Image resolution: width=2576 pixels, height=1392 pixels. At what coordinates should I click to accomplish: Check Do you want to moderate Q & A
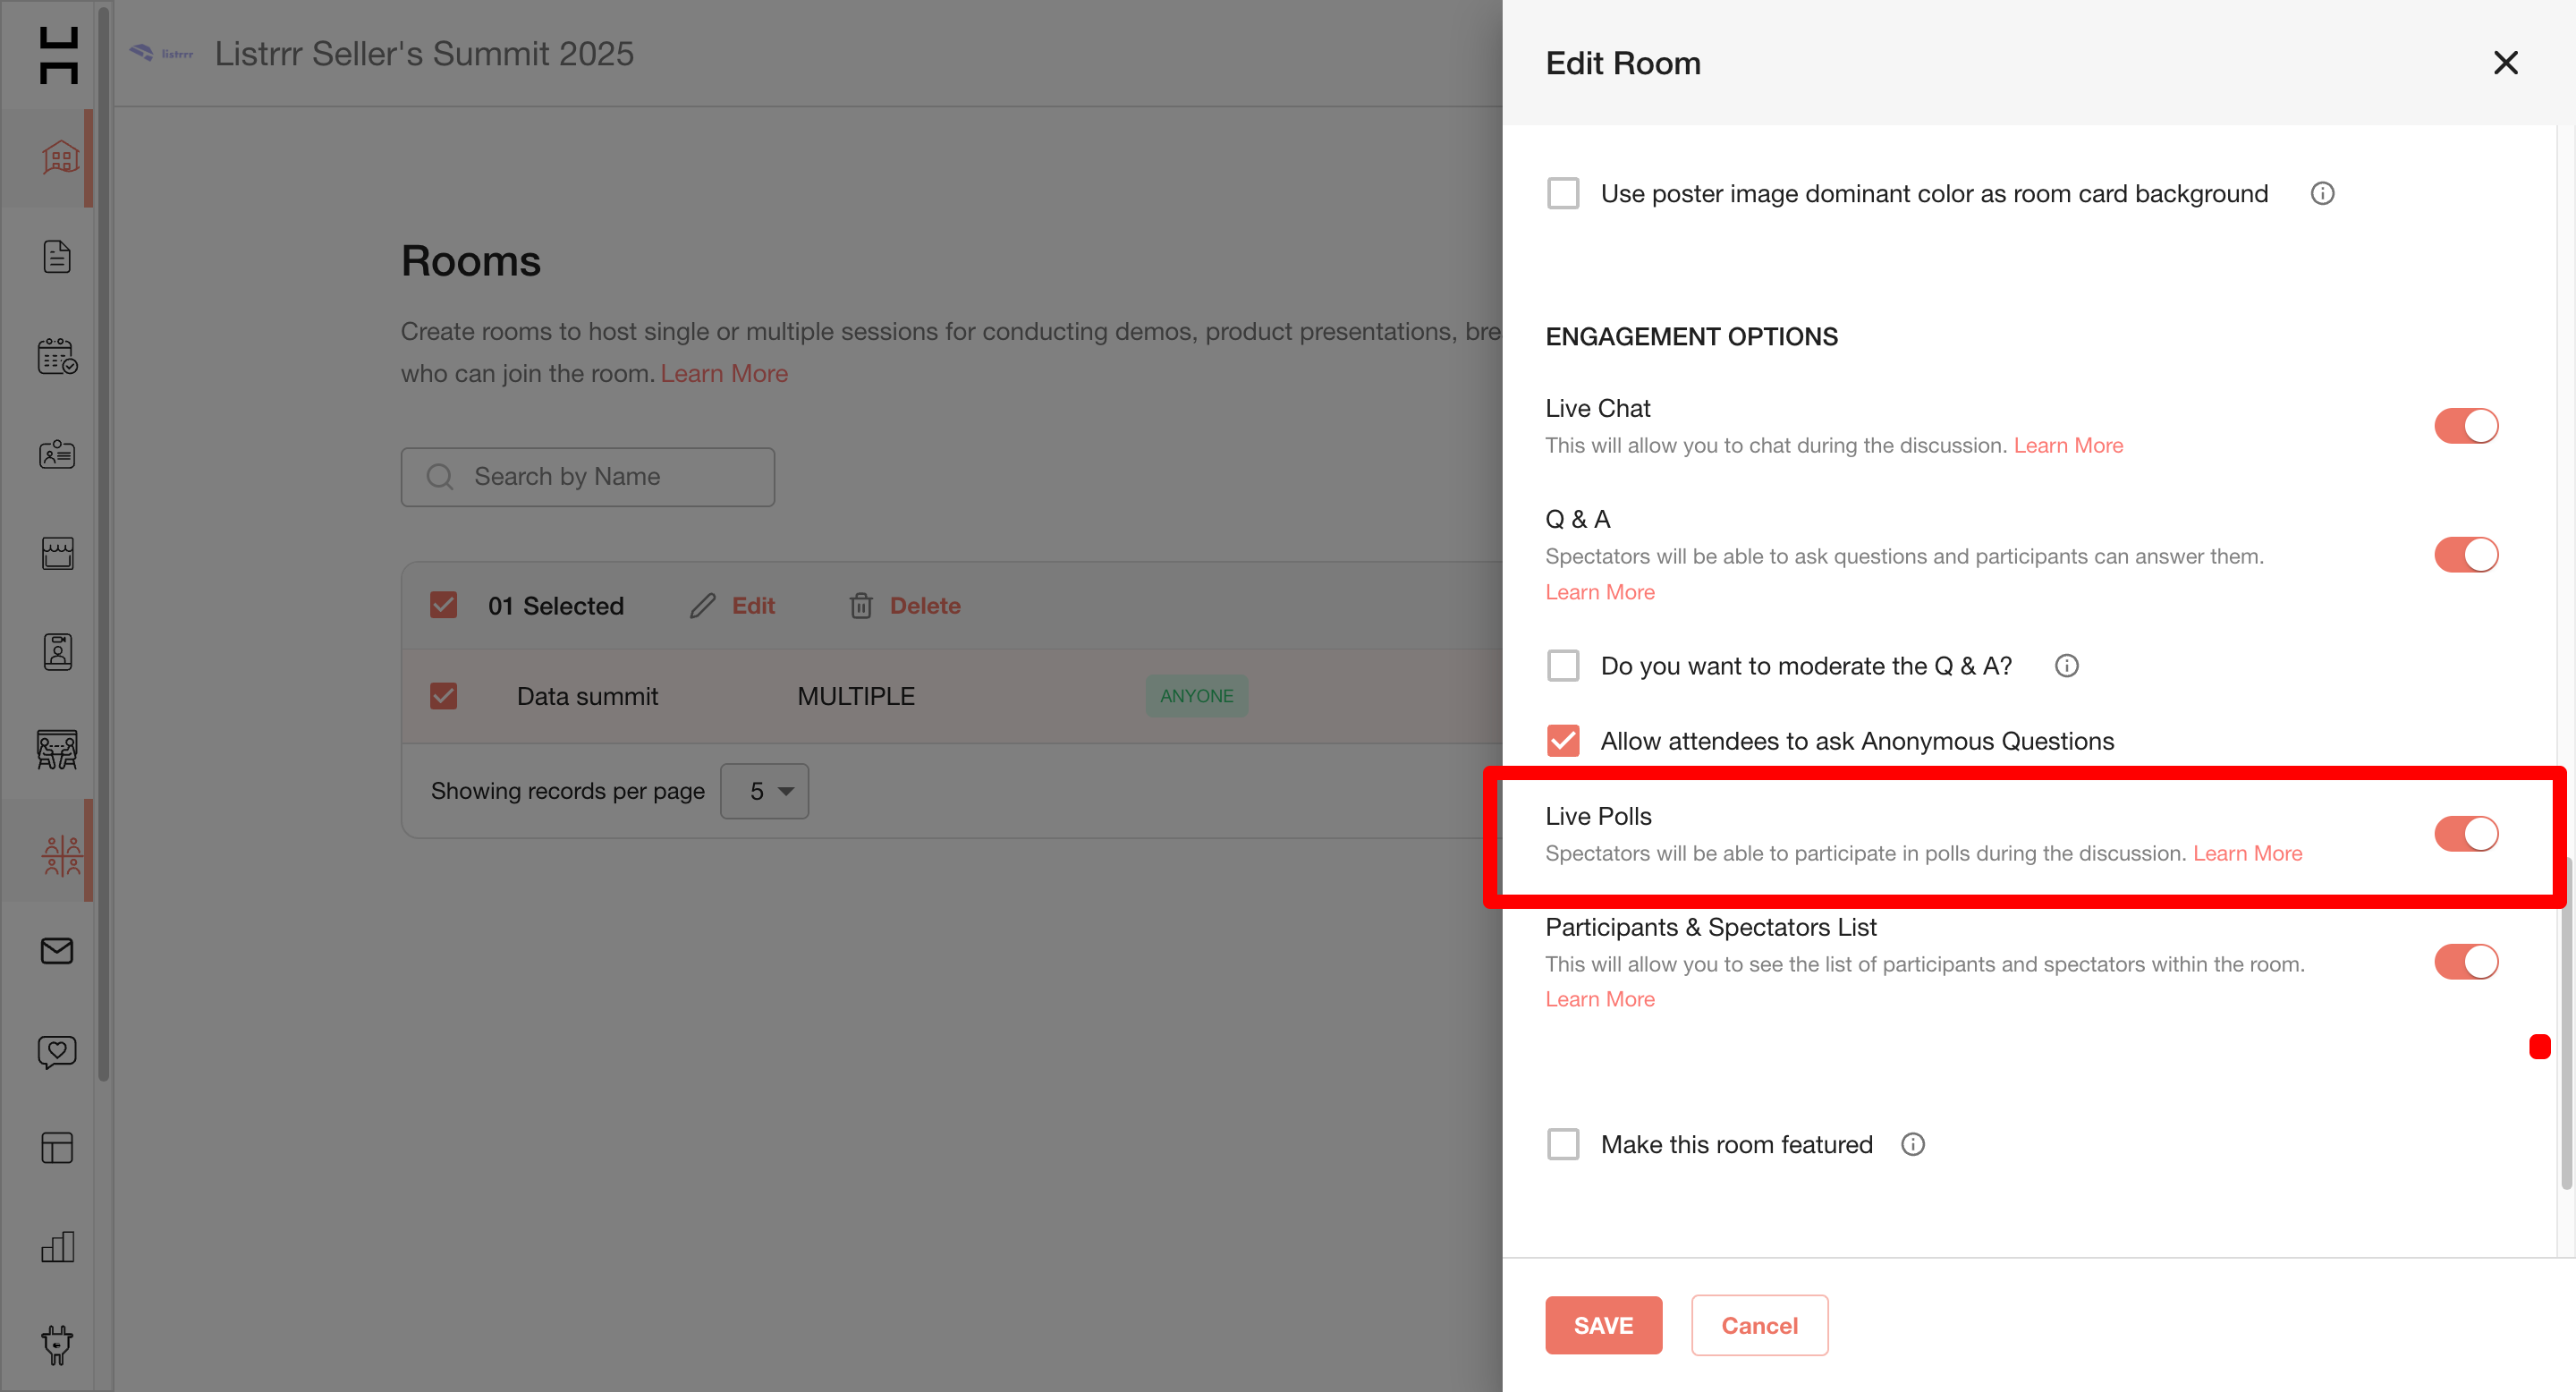tap(1563, 666)
